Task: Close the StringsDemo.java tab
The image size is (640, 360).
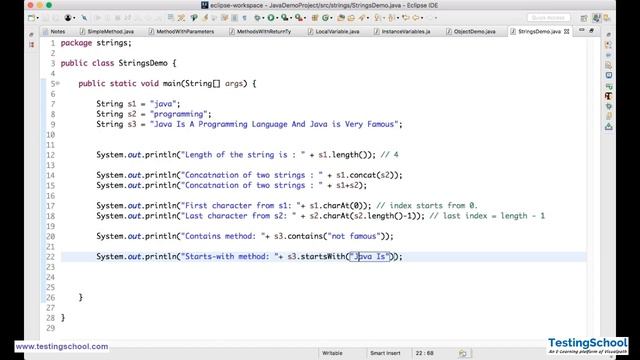Action: coord(567,31)
